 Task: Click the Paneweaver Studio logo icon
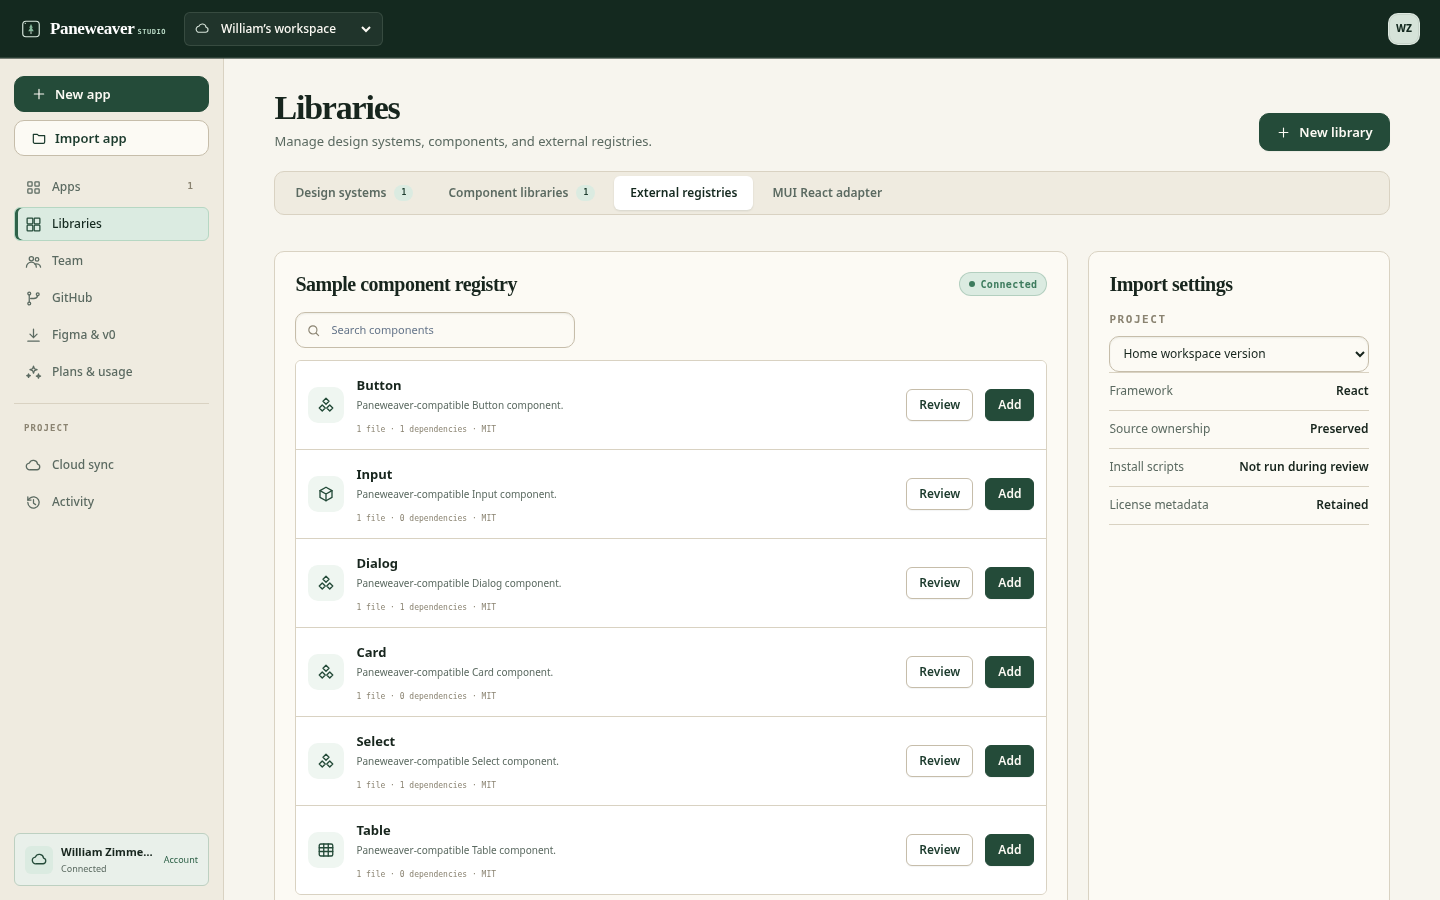tap(31, 29)
